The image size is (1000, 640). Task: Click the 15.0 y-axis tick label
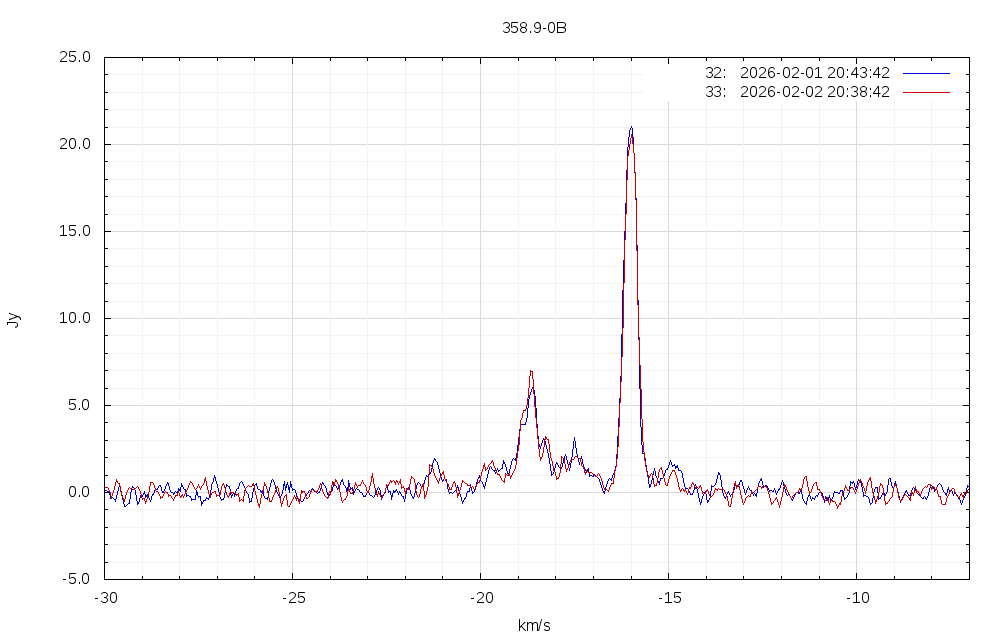pos(75,231)
